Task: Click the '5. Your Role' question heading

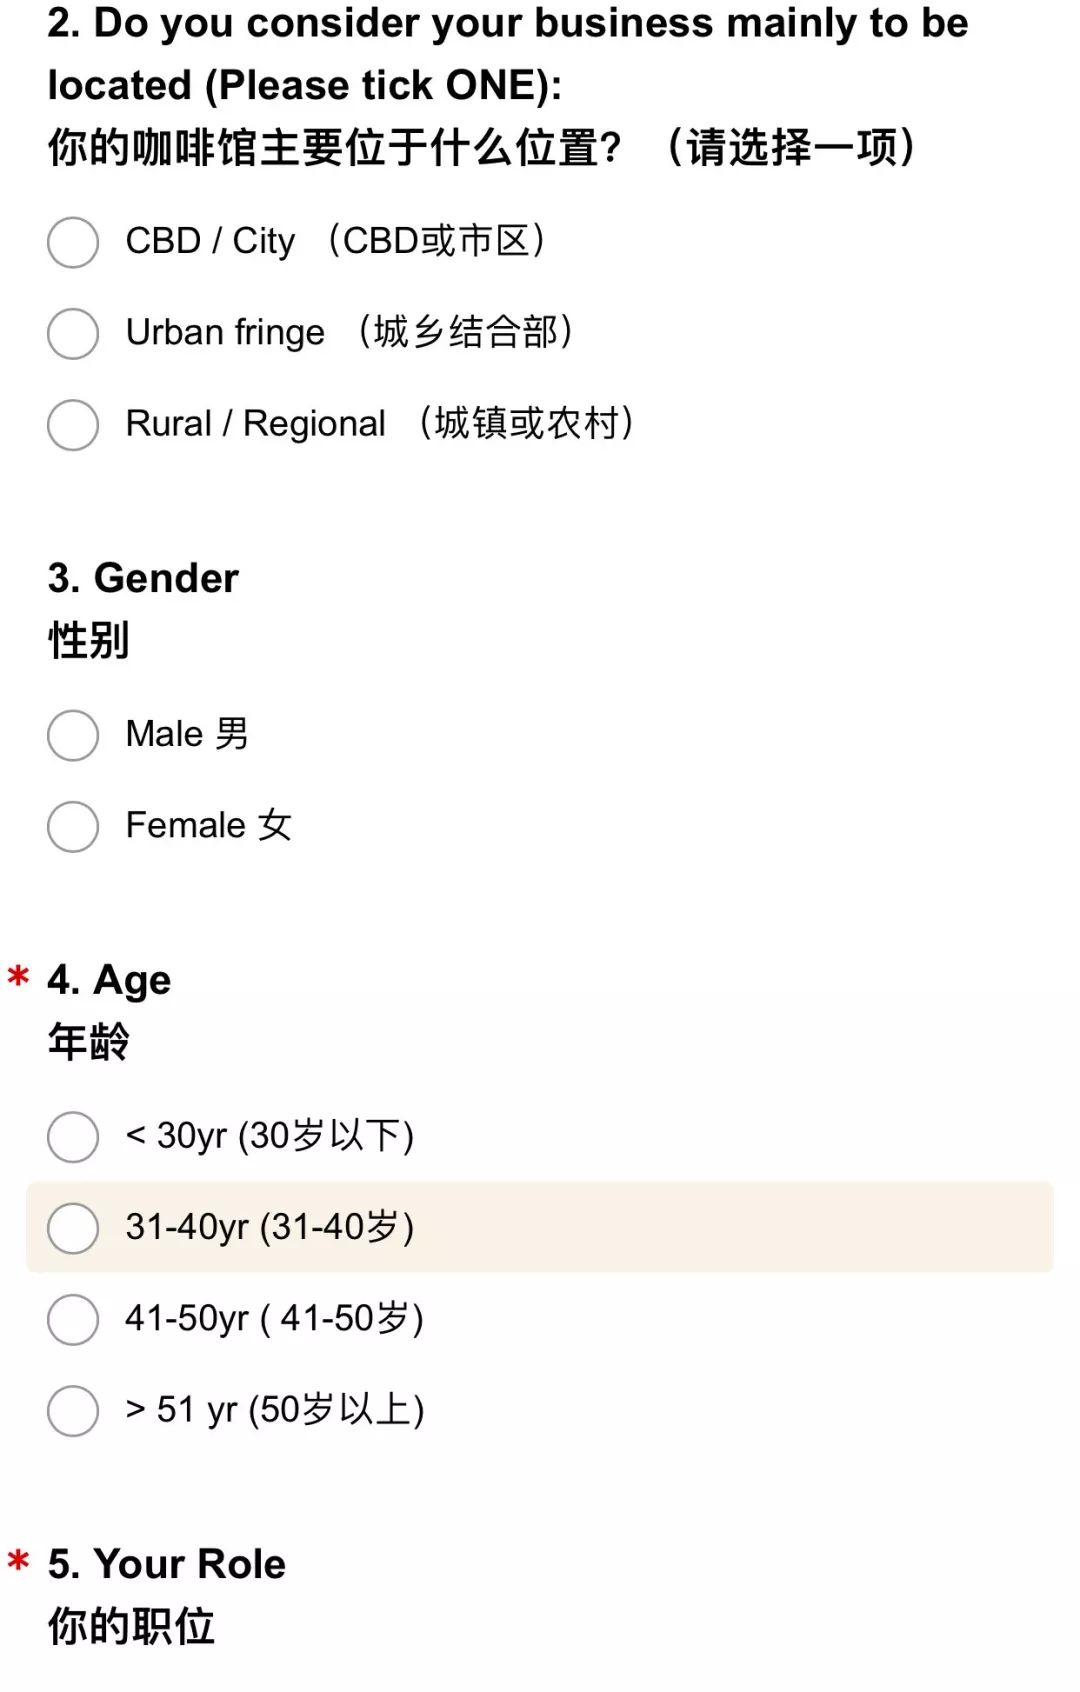Action: coord(167,1564)
